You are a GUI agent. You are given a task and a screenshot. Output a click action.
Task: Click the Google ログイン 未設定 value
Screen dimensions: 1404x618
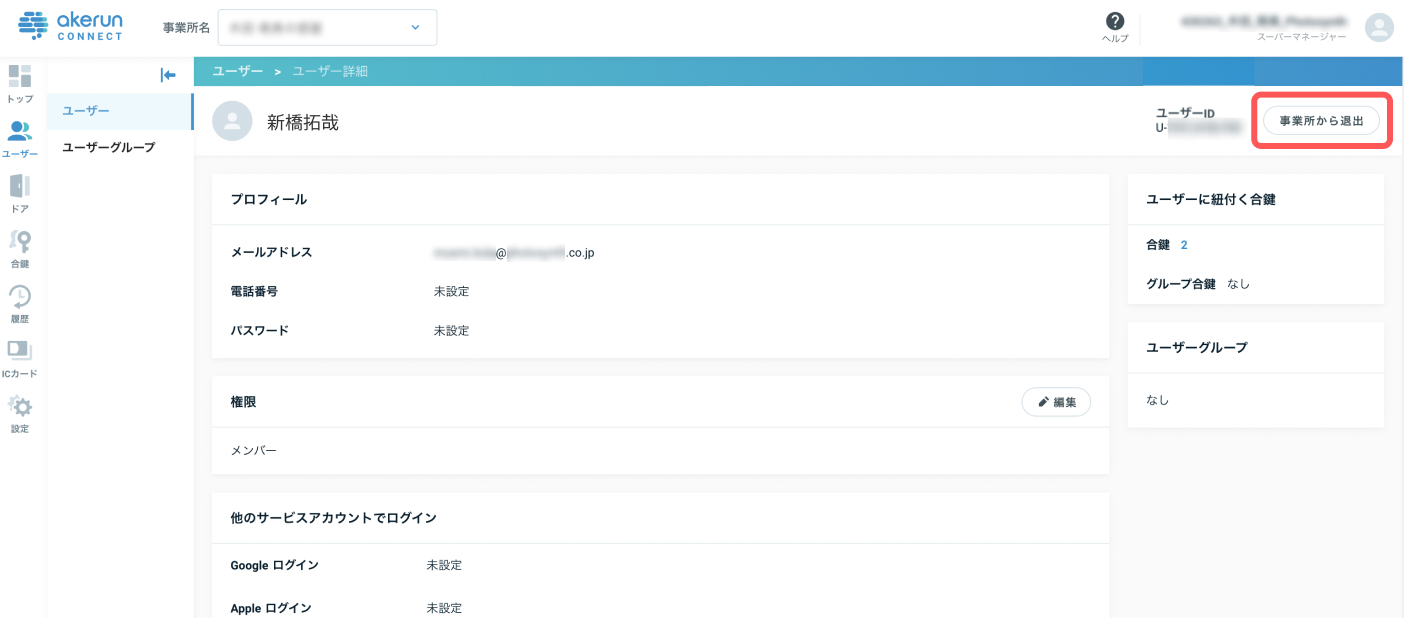444,565
